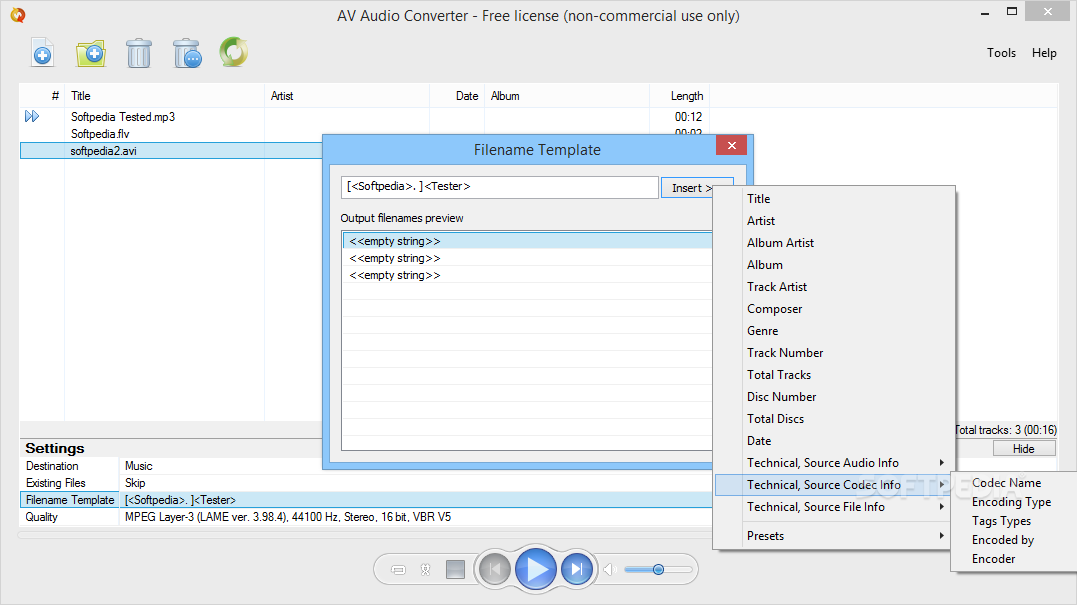This screenshot has width=1077, height=605.
Task: Sort the list by Date column
Action: 457,96
